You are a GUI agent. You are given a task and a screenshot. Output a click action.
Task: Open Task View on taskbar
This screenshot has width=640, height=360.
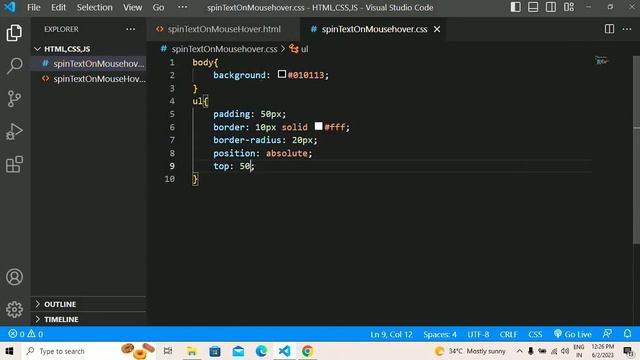(x=168, y=351)
